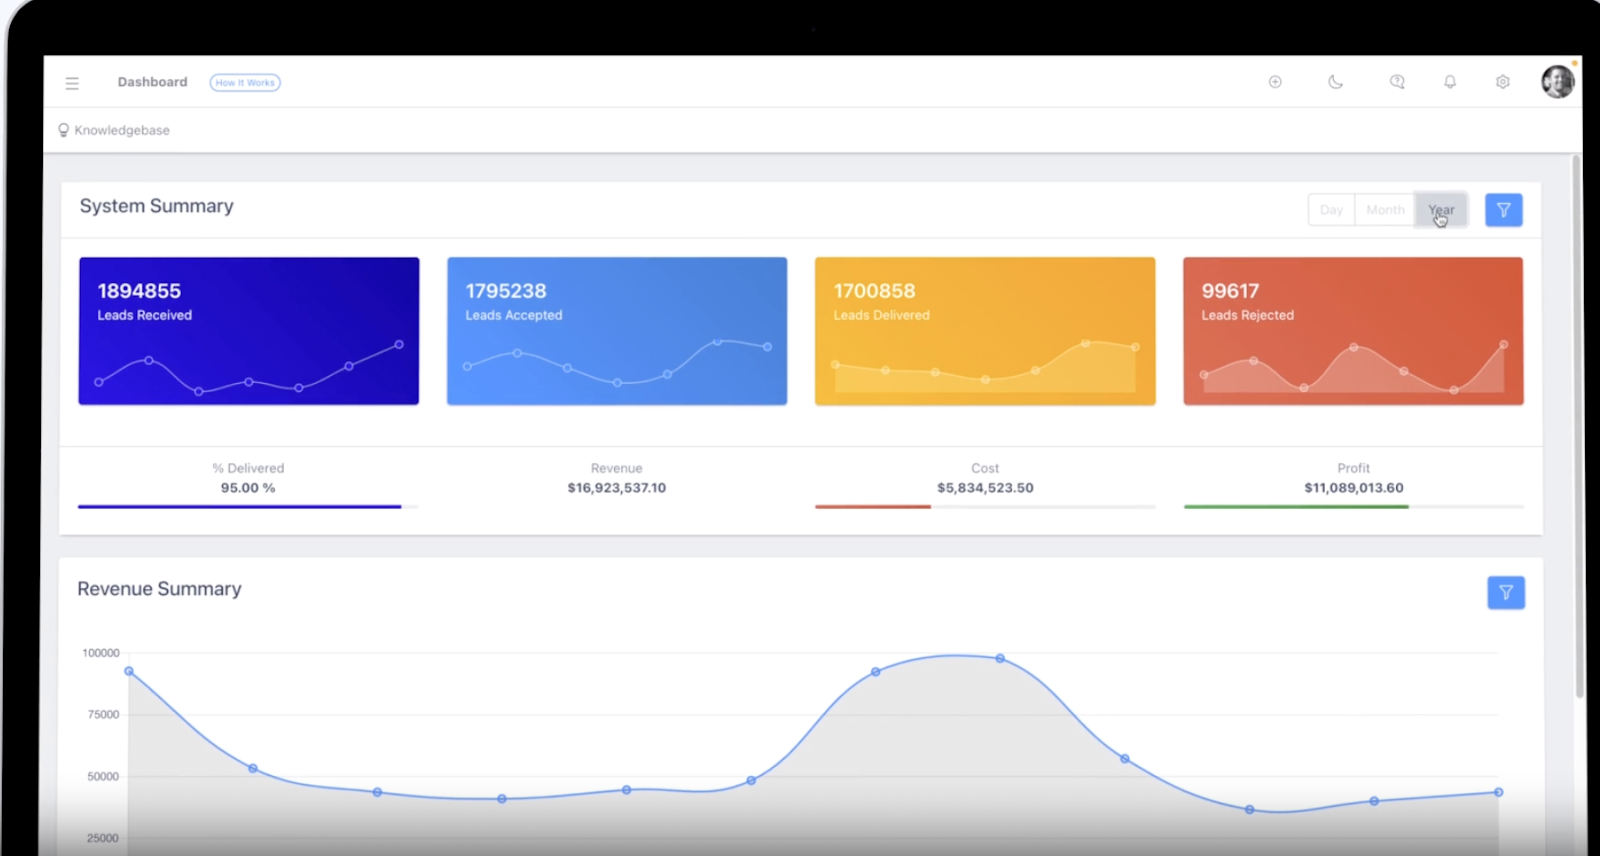Click the Leads Received card
The width and height of the screenshot is (1600, 856).
pyautogui.click(x=249, y=331)
